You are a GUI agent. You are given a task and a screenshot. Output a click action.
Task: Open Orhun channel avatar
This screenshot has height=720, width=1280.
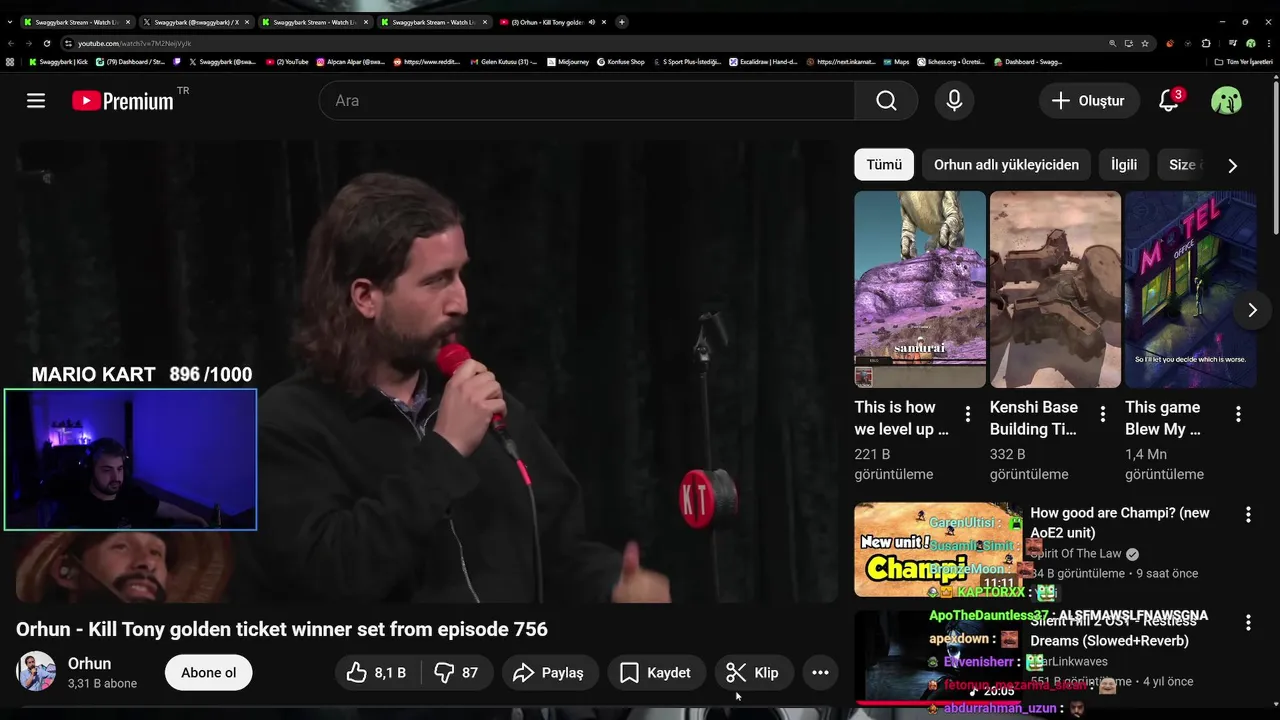point(36,672)
